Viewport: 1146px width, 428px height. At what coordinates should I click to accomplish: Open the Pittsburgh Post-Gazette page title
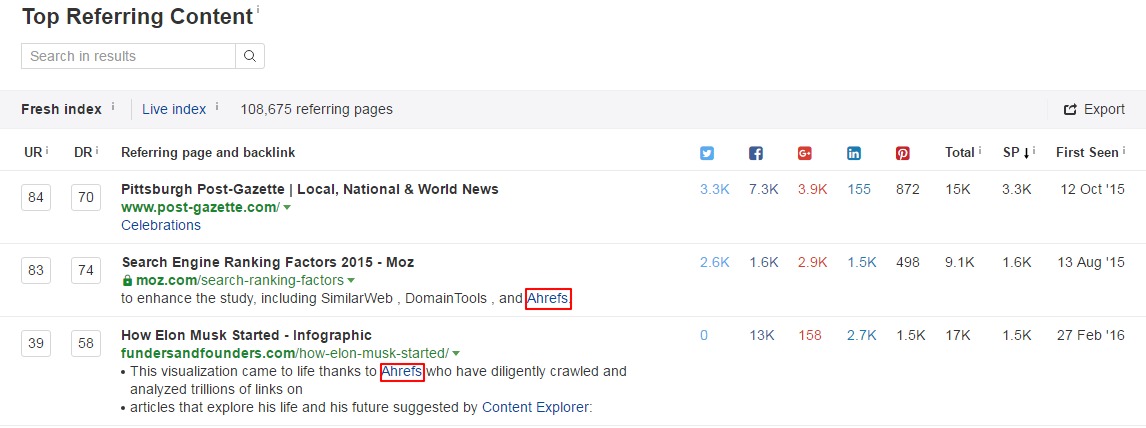[310, 189]
